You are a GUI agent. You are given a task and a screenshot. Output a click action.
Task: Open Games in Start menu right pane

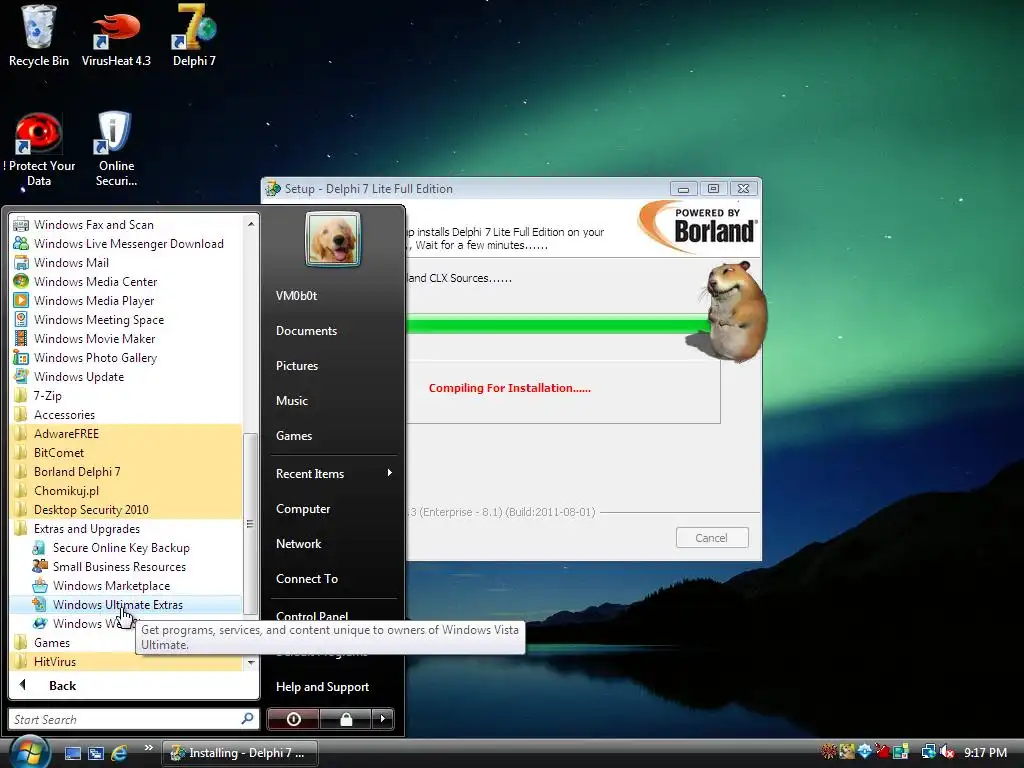pyautogui.click(x=333, y=436)
